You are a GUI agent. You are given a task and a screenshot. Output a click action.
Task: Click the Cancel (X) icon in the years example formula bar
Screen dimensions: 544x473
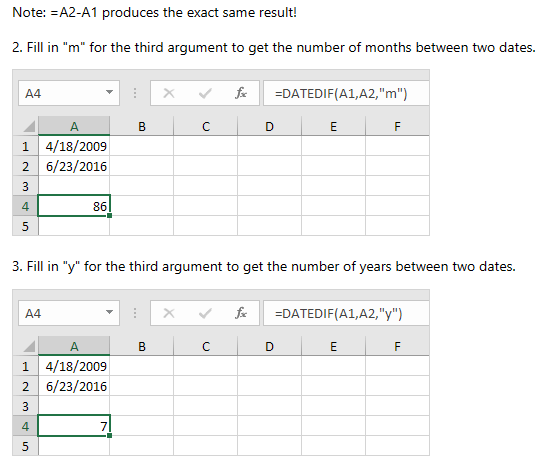tap(169, 313)
